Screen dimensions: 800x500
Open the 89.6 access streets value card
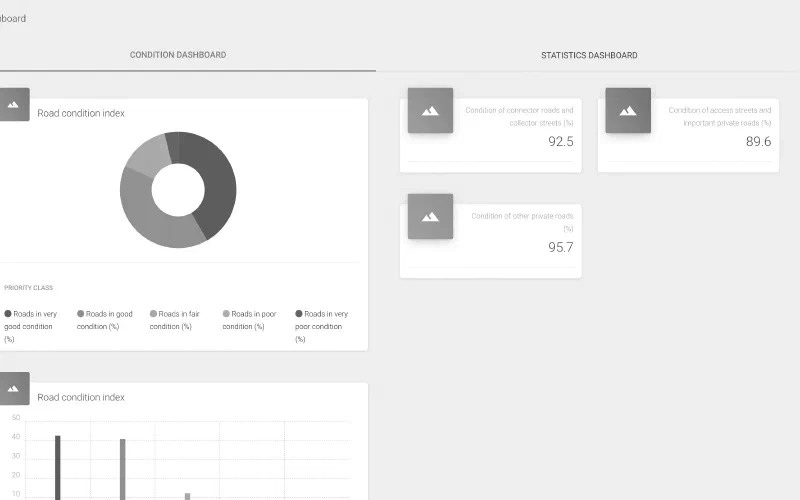click(x=688, y=135)
